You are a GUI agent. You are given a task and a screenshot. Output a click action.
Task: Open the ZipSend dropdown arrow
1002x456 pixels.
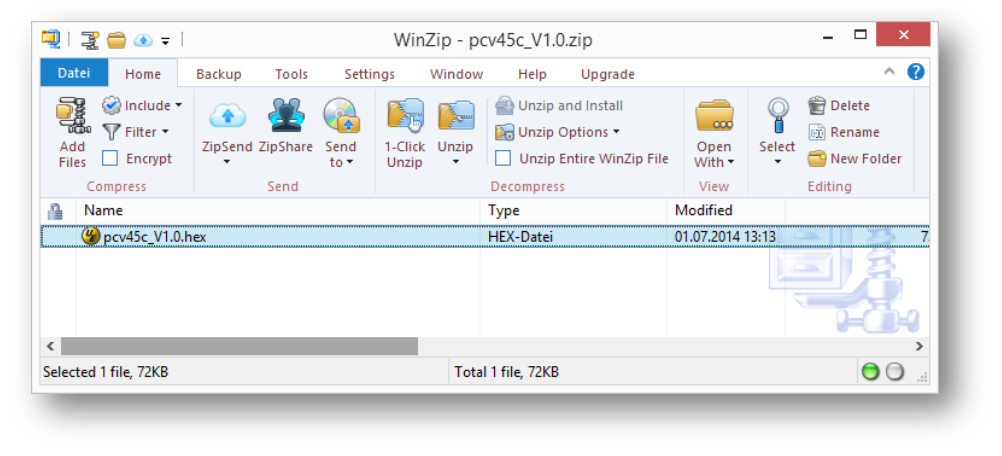click(227, 162)
